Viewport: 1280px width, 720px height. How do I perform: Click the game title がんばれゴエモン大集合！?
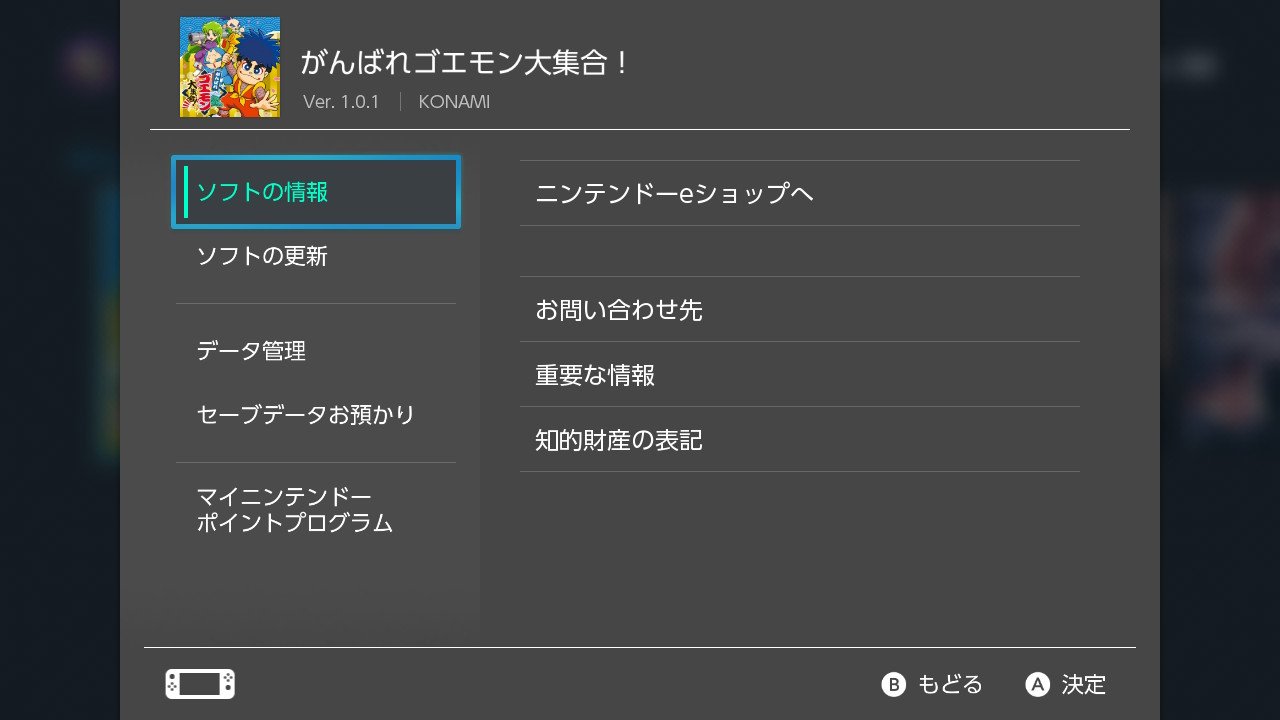[x=466, y=63]
